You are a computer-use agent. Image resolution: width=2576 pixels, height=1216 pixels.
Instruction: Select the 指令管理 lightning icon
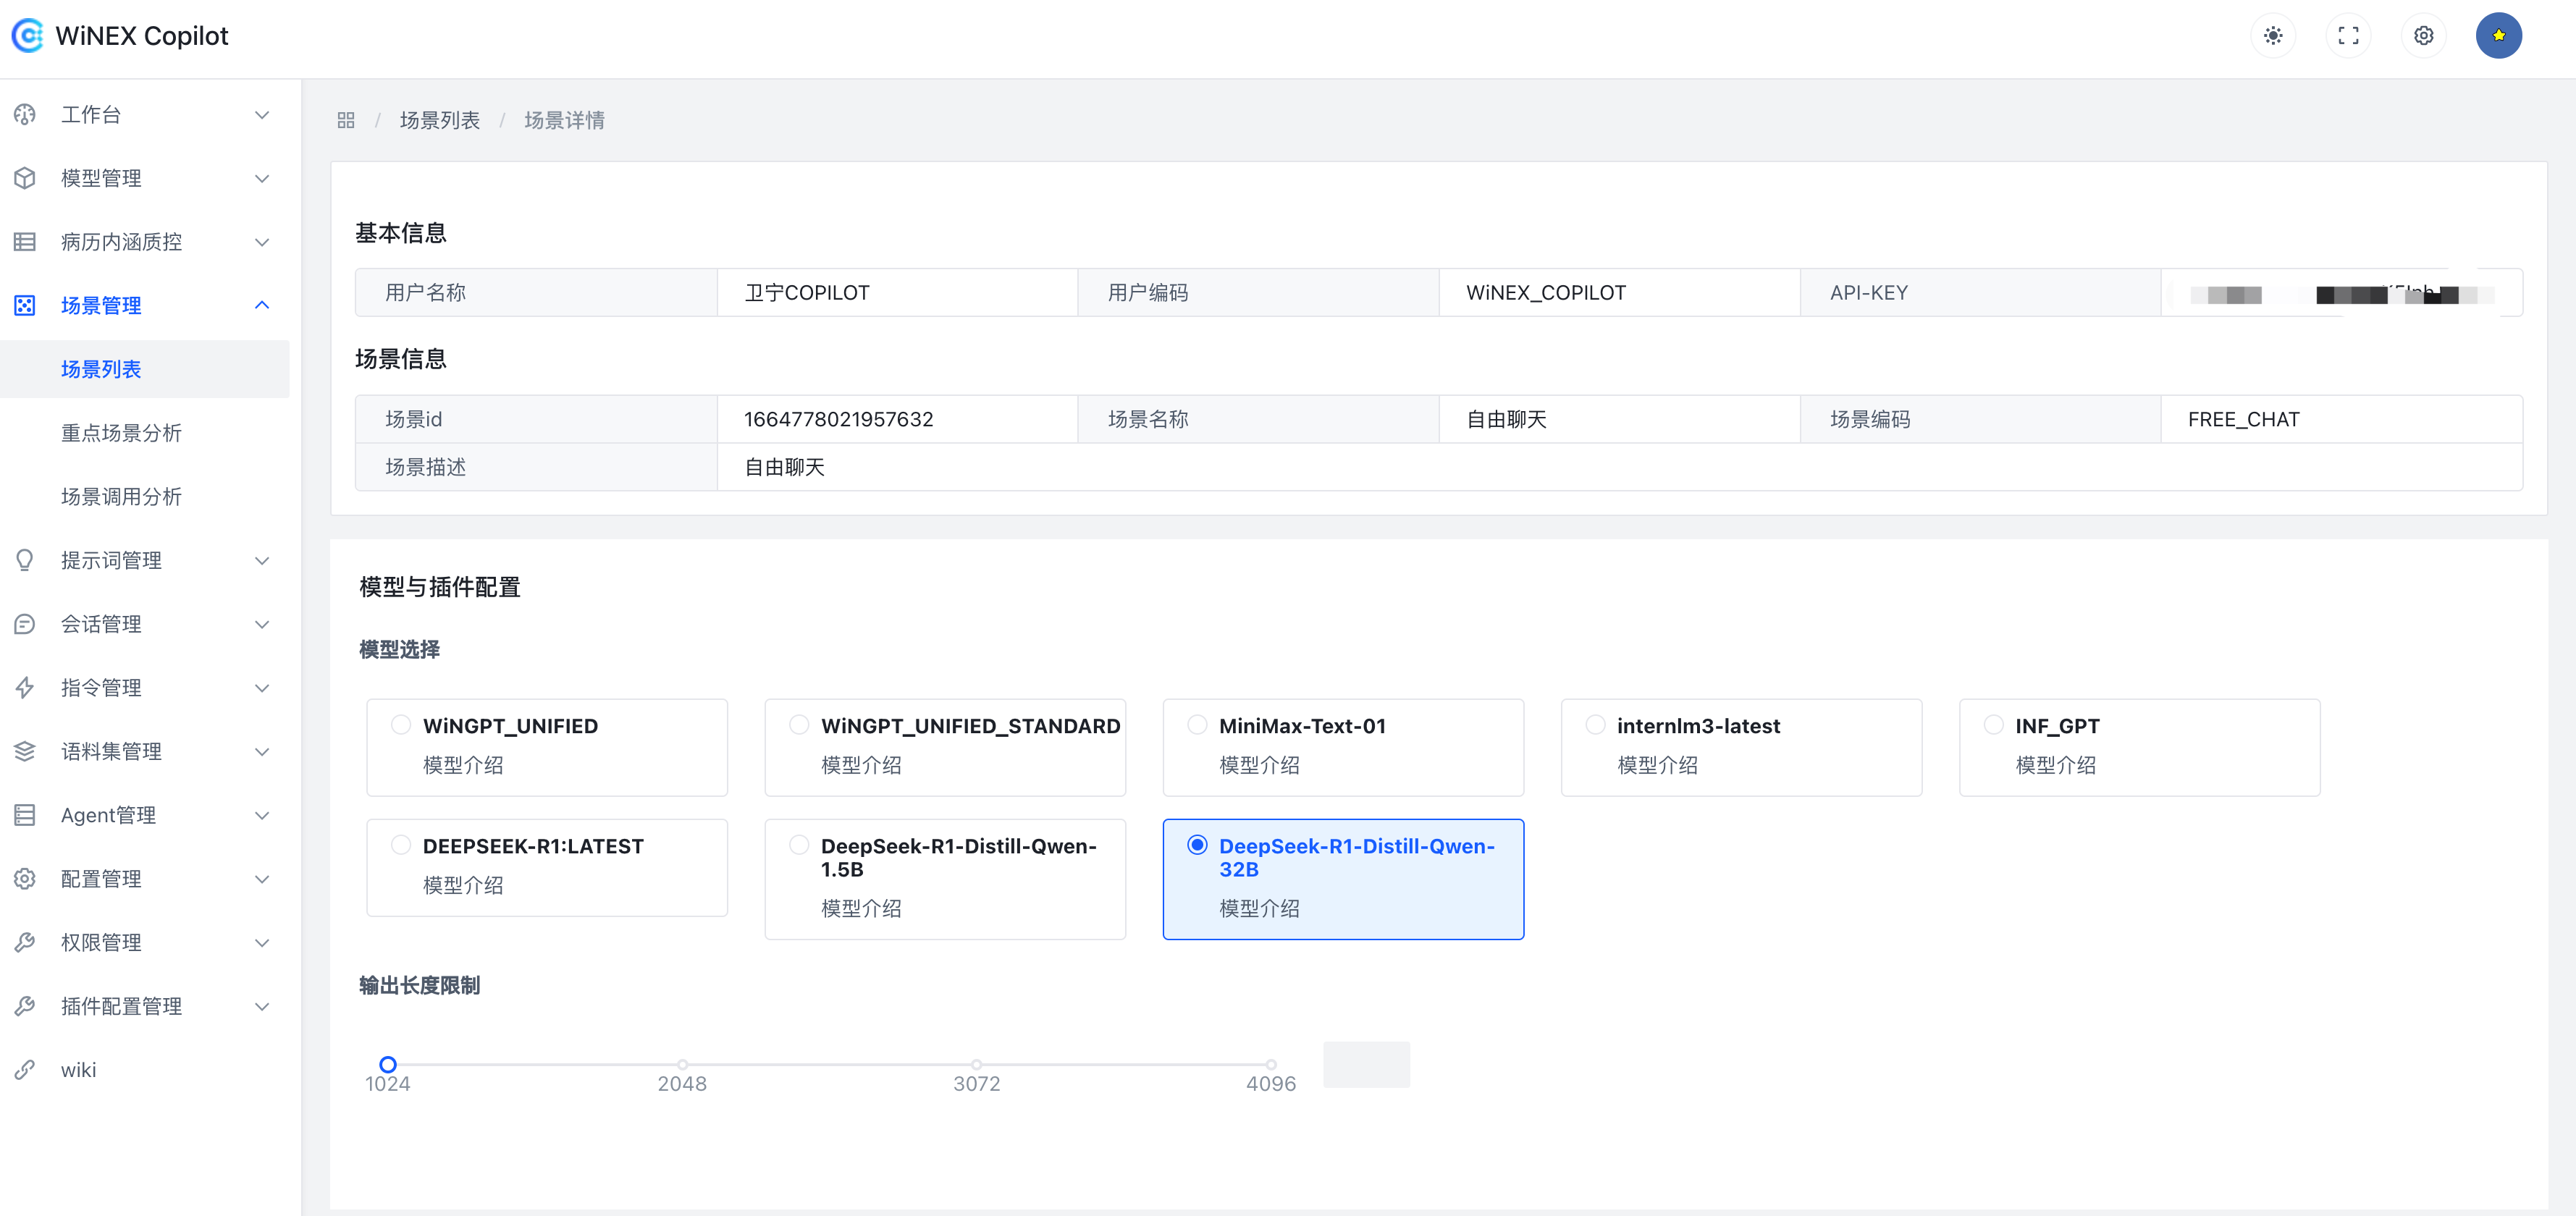click(x=24, y=687)
